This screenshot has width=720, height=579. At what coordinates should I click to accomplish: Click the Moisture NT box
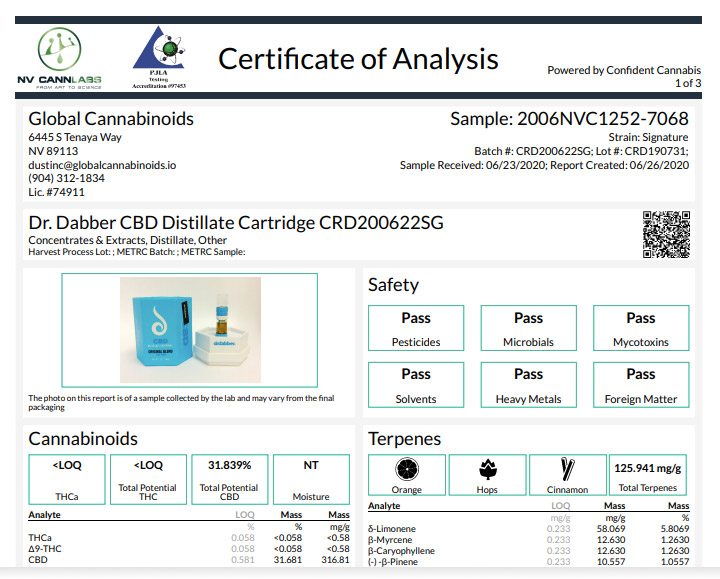[311, 479]
